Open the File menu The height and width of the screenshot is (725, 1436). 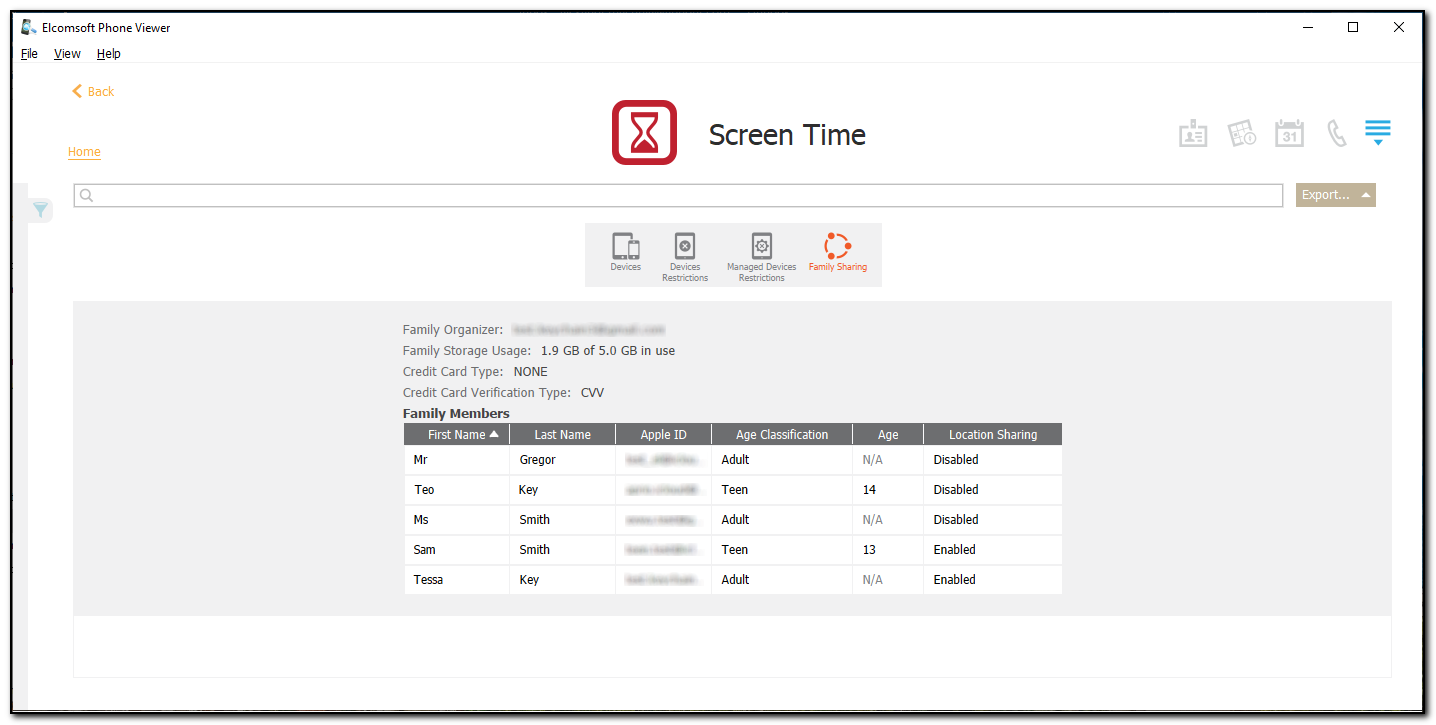(x=29, y=53)
